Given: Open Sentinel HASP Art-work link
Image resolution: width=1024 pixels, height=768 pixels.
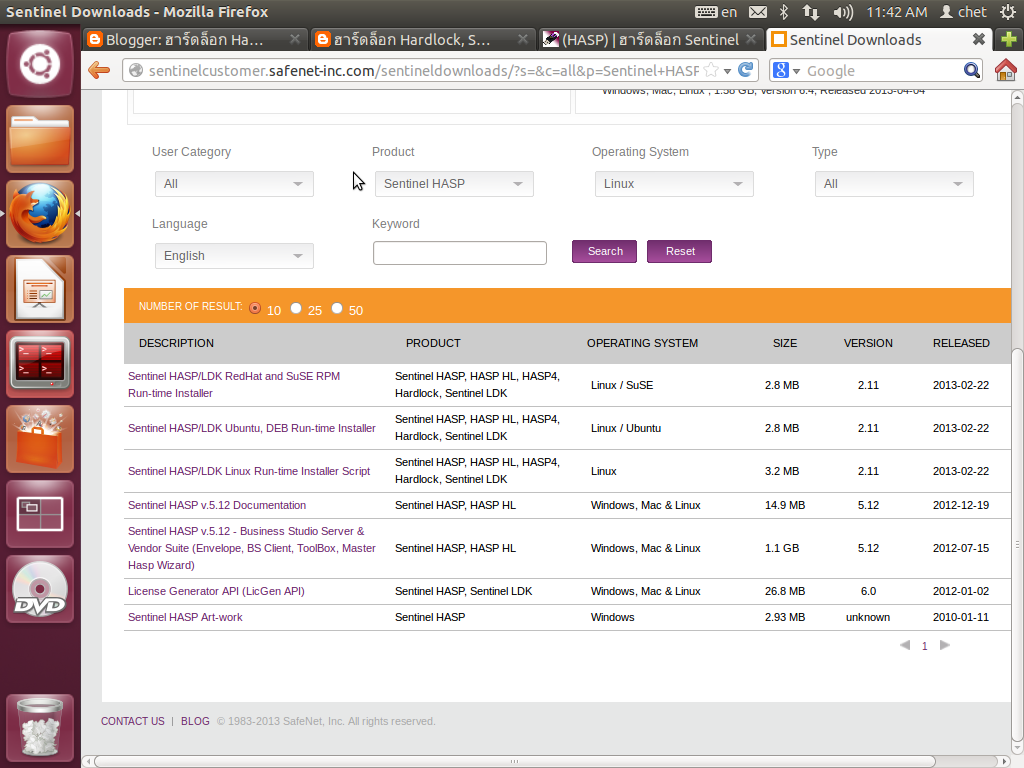Looking at the screenshot, I should [x=185, y=617].
